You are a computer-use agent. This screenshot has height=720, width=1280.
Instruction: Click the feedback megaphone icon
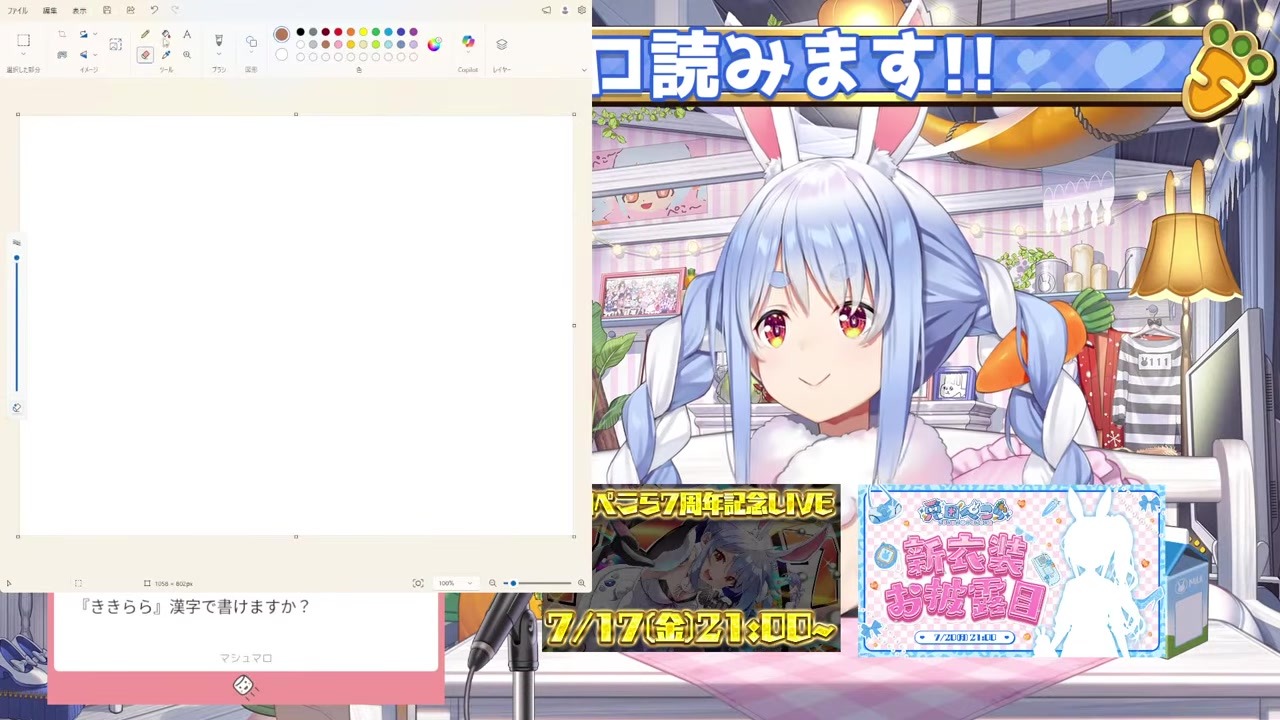click(x=546, y=10)
